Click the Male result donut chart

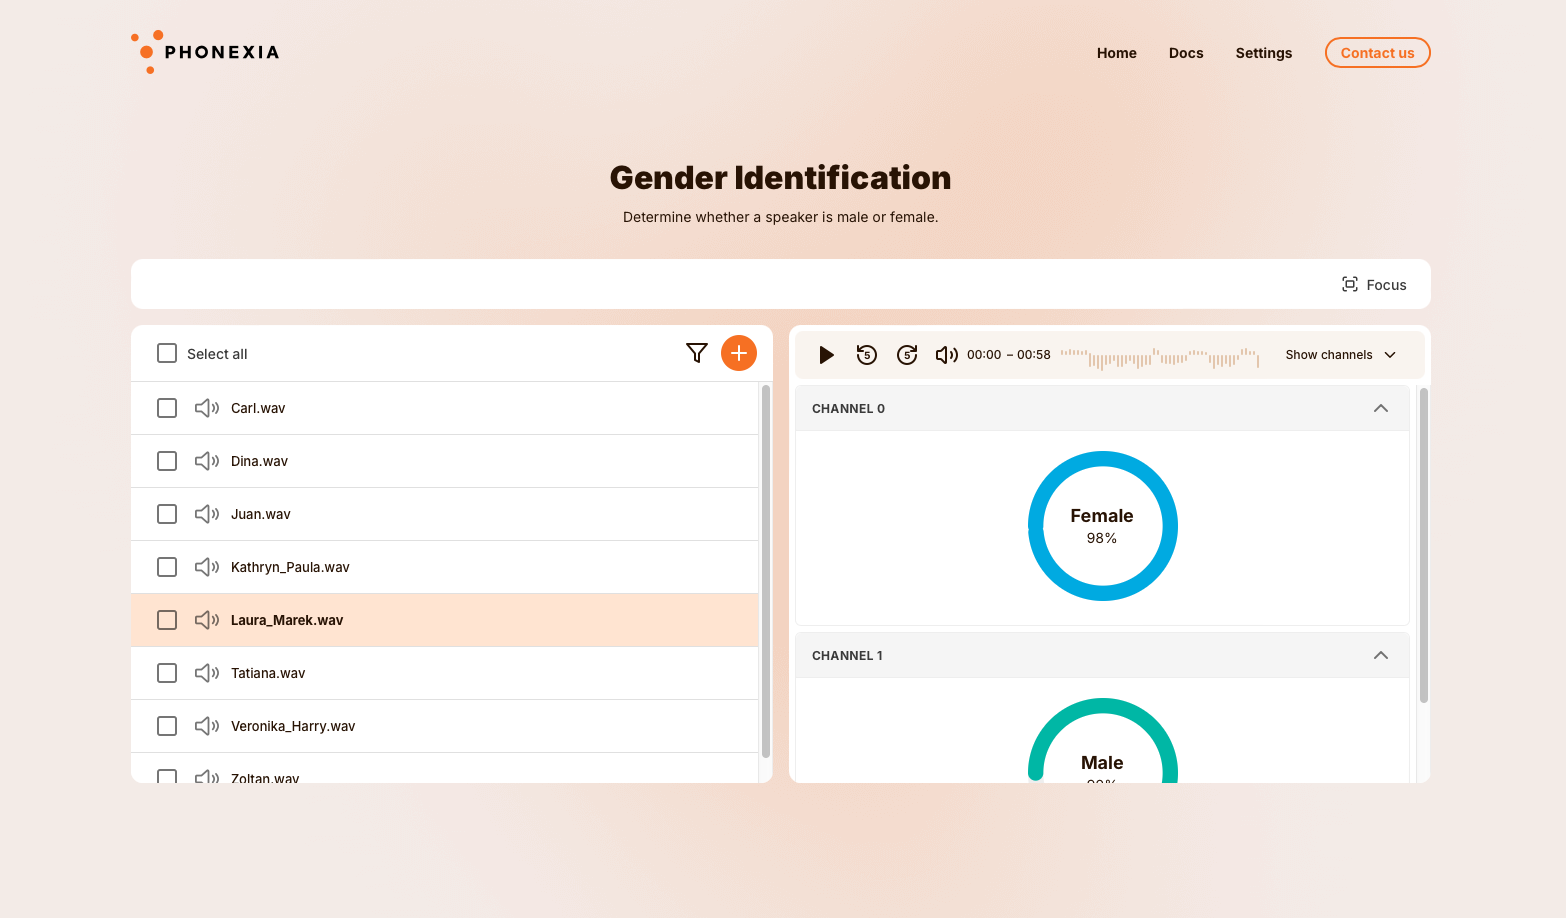1102,741
